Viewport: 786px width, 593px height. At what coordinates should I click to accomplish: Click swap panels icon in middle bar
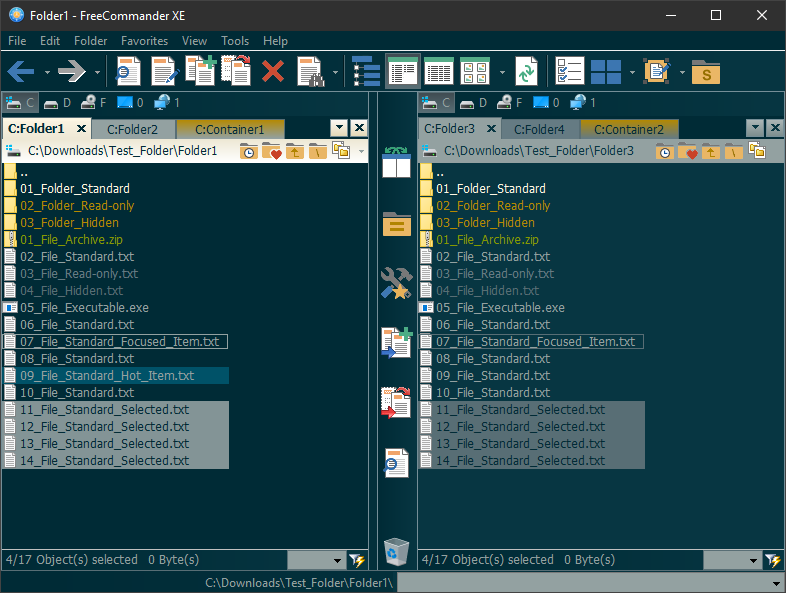(396, 162)
